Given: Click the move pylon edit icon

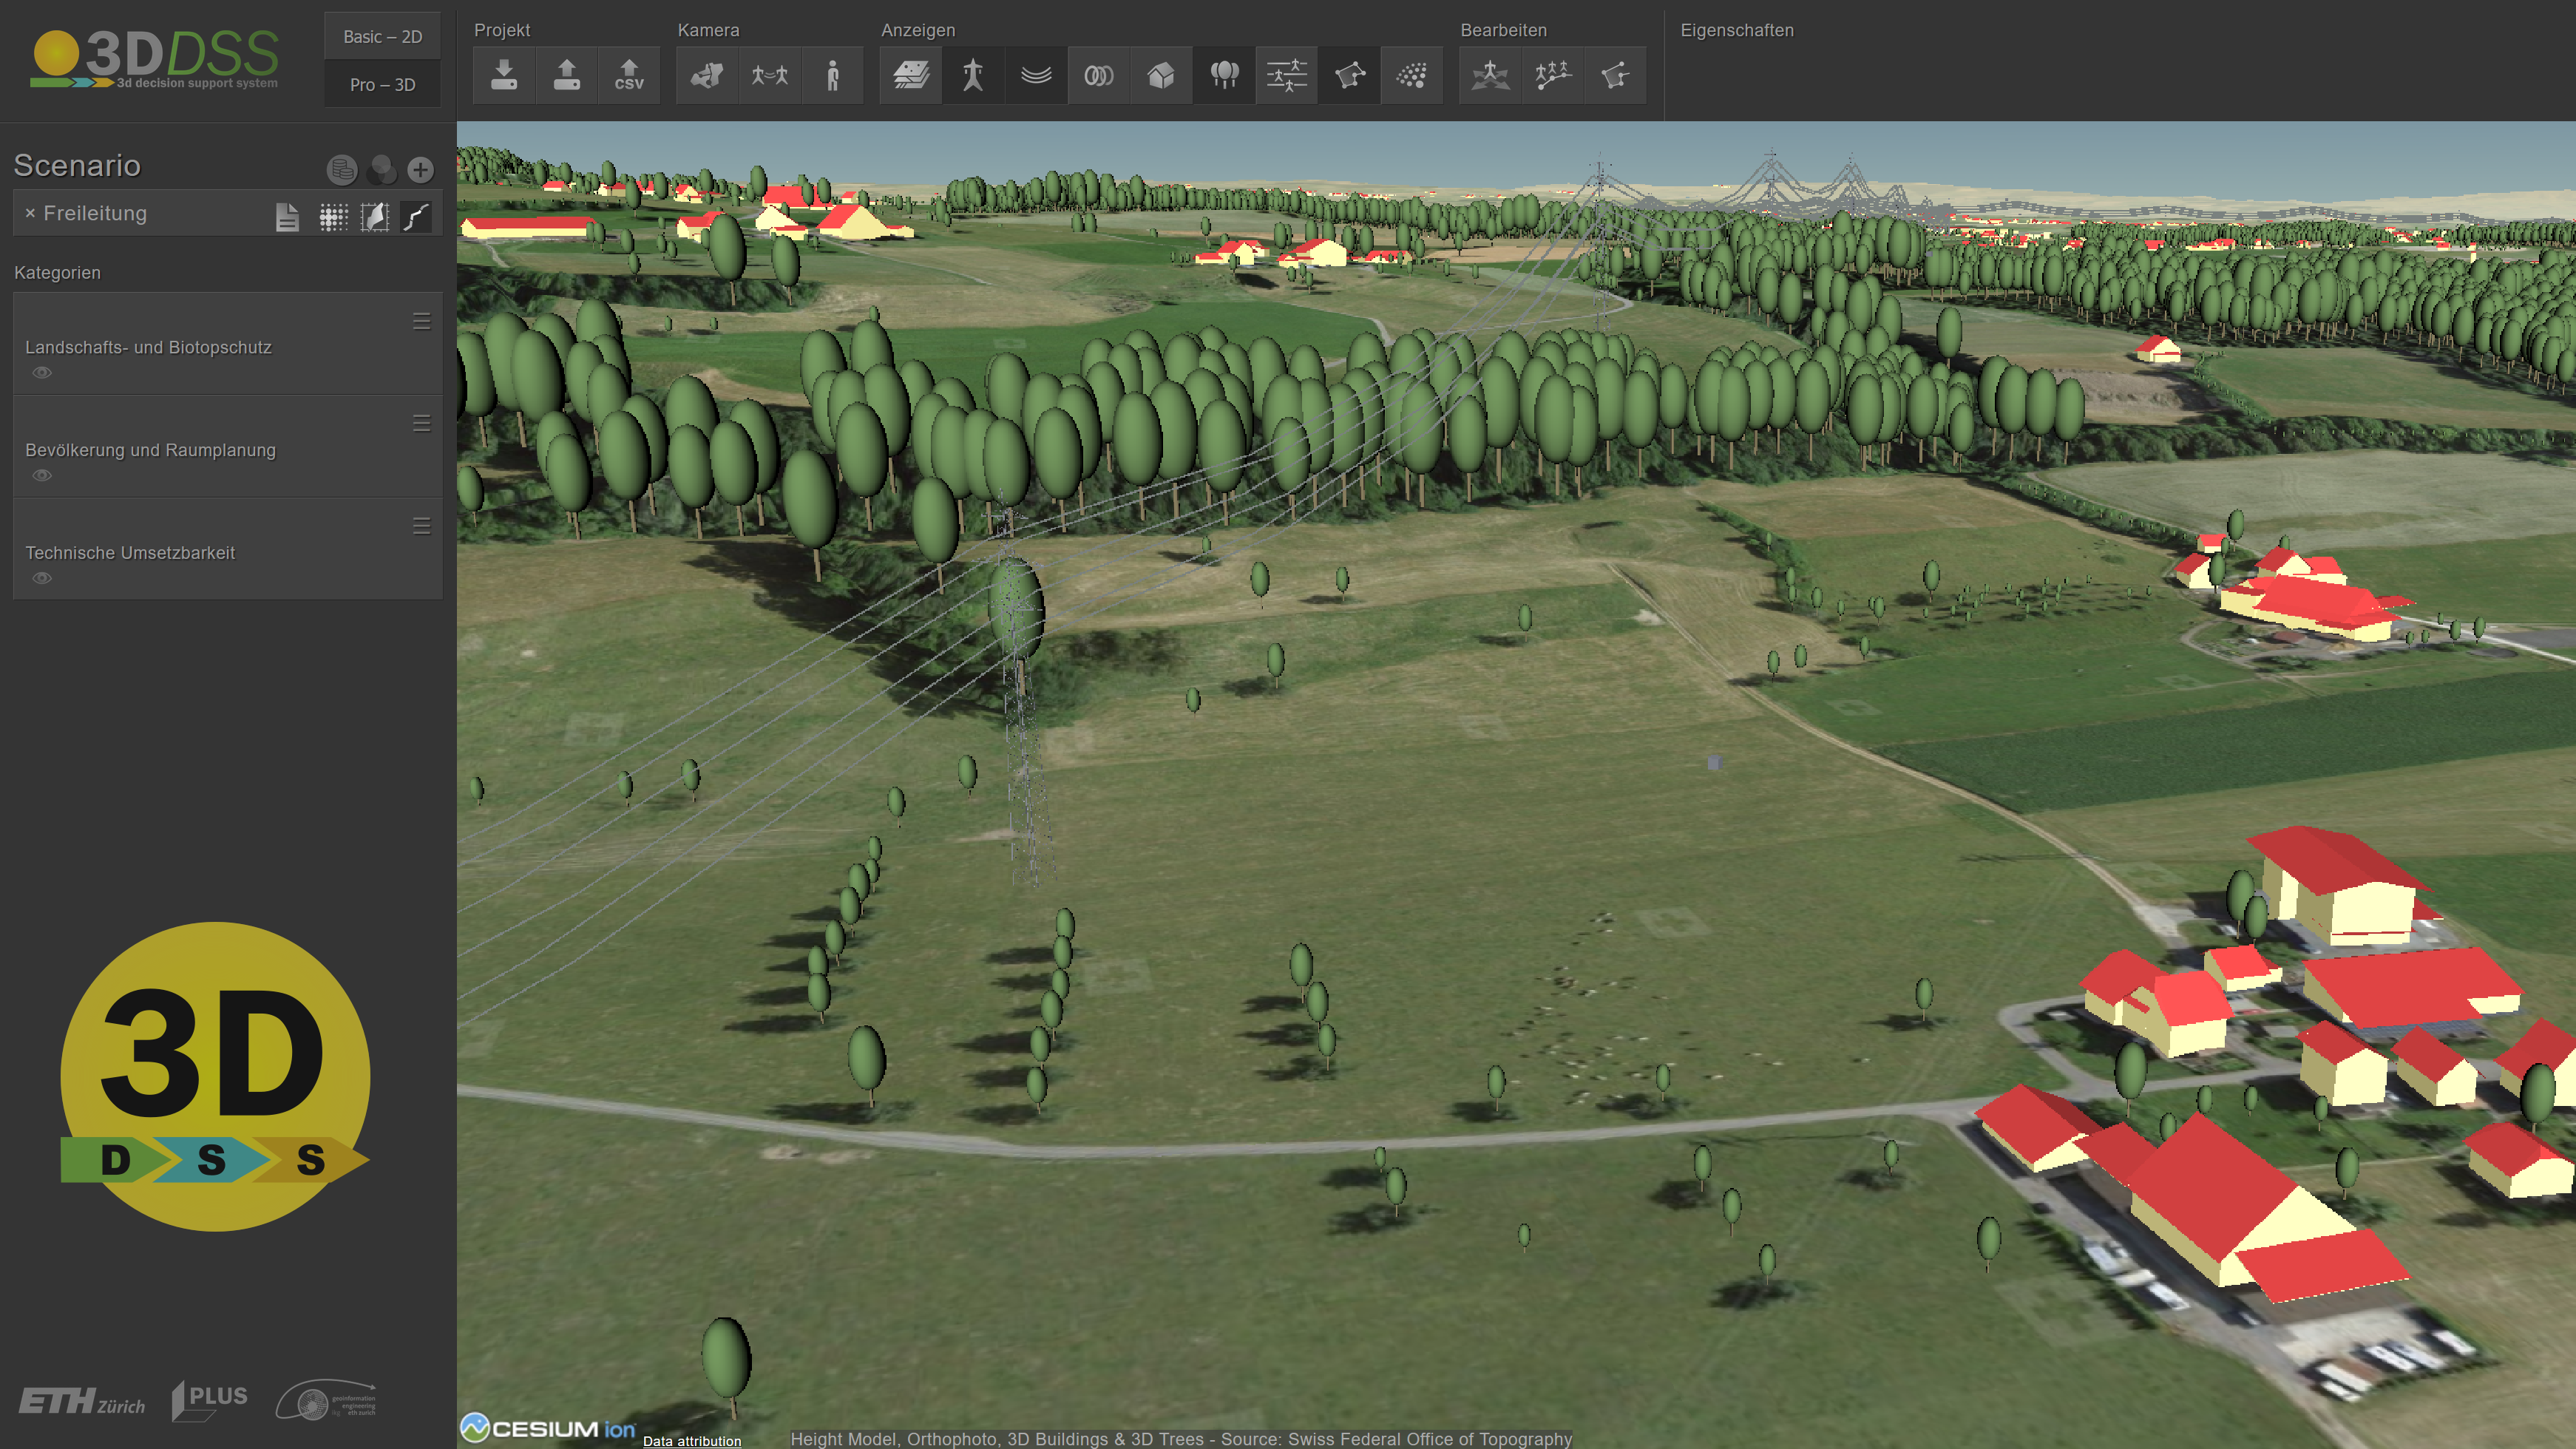Looking at the screenshot, I should point(1490,75).
